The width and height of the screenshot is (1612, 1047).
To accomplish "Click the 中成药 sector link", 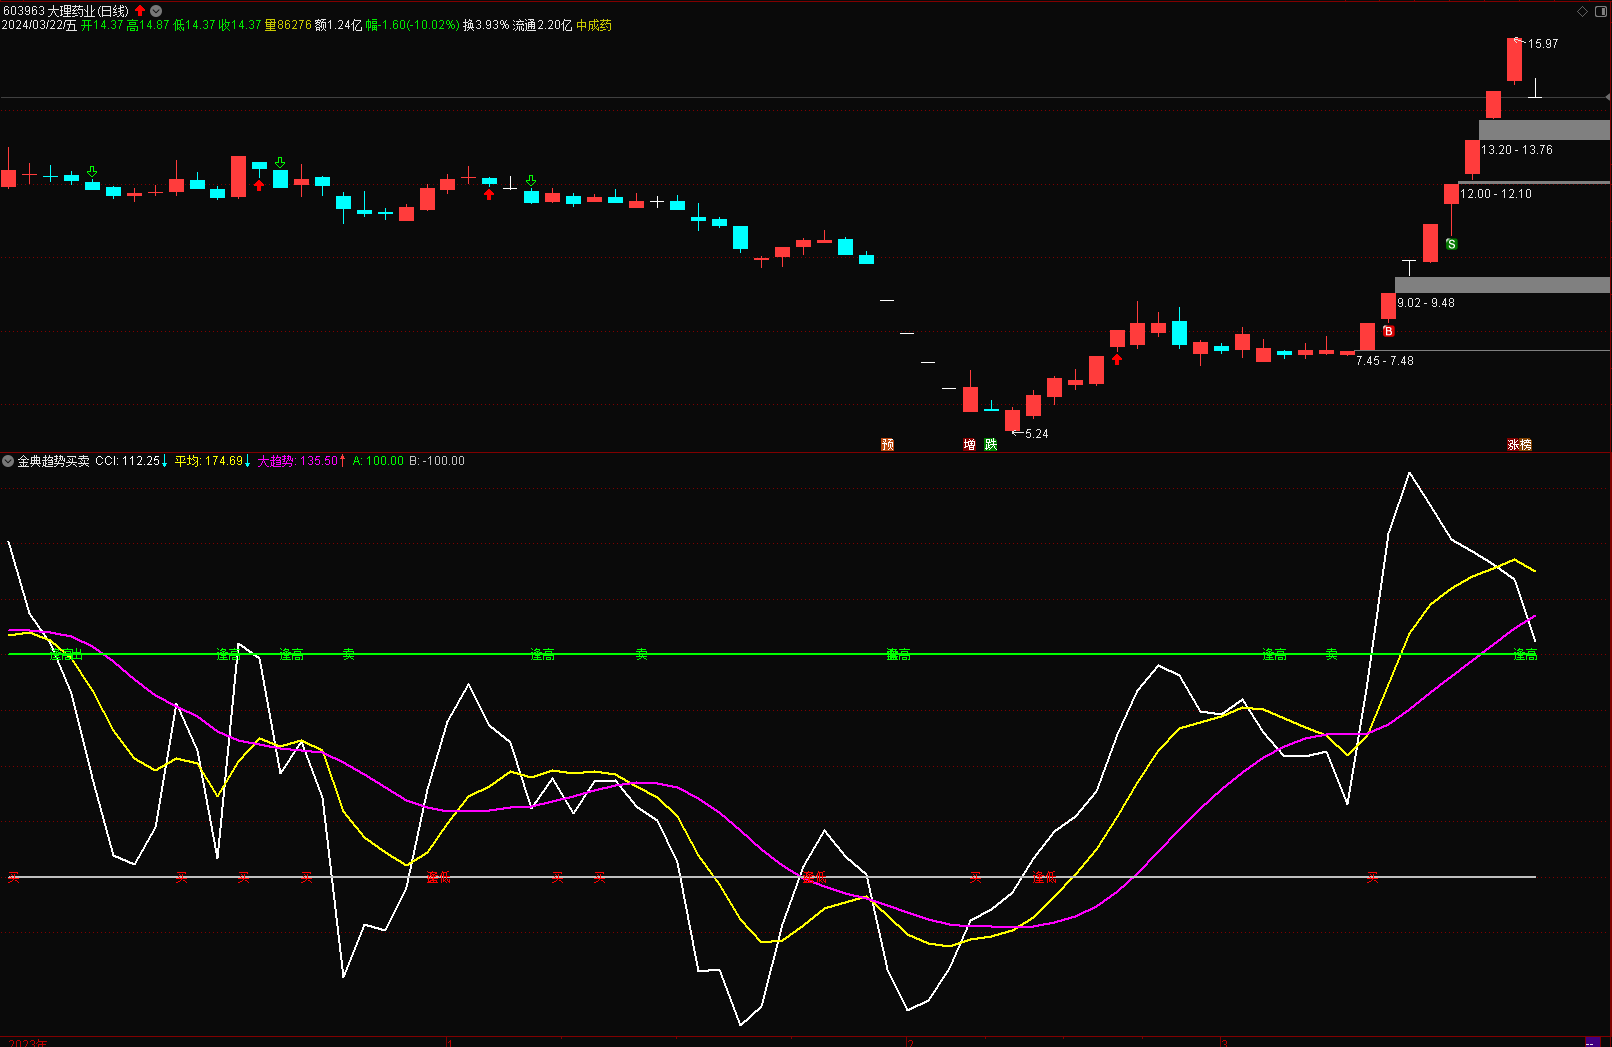I will [594, 25].
